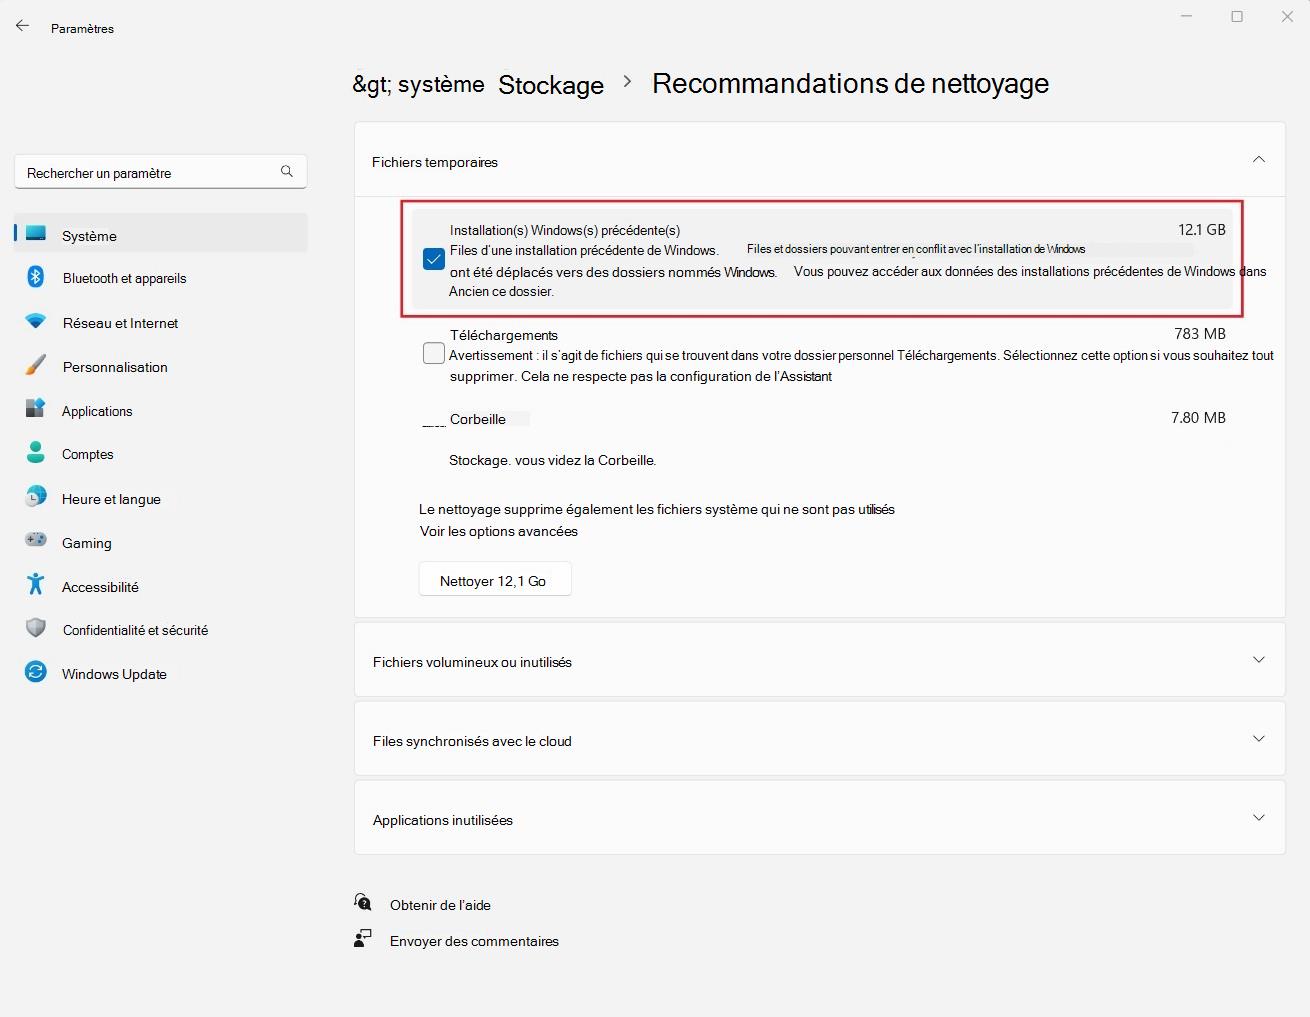This screenshot has width=1310, height=1017.
Task: Open the Obtenir de l'aide link
Action: point(440,905)
